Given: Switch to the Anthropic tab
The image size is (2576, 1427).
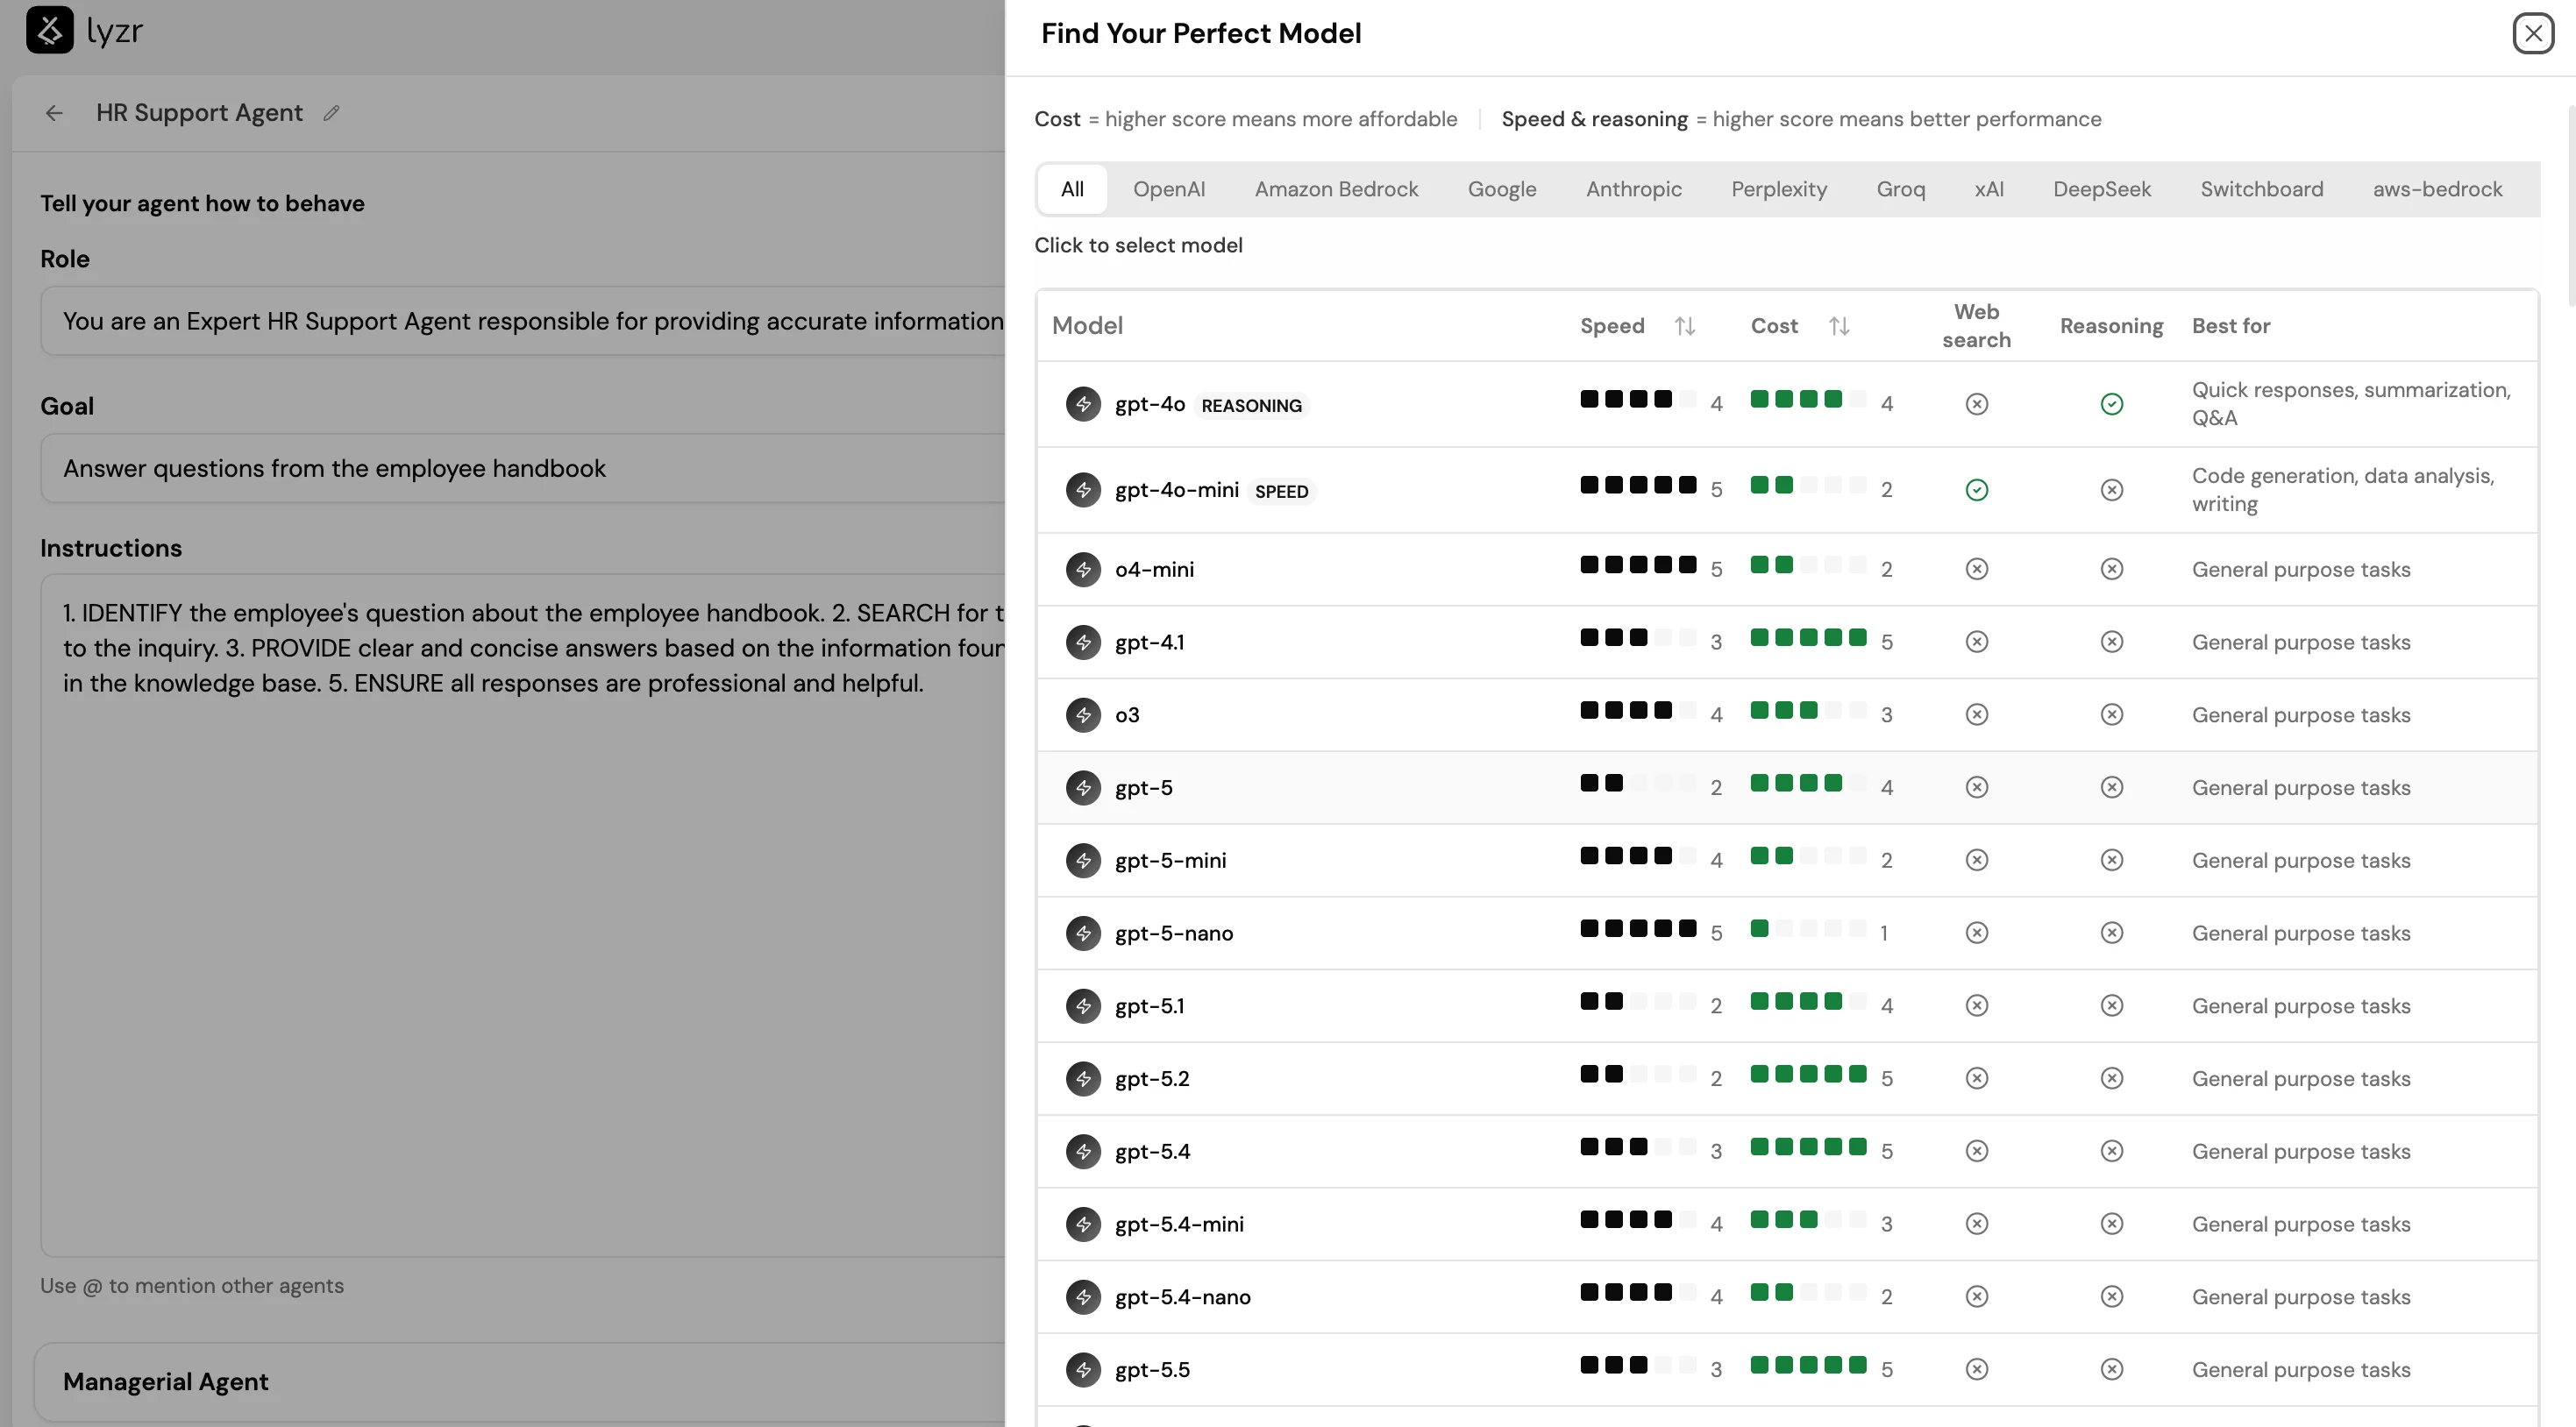Looking at the screenshot, I should tap(1634, 189).
